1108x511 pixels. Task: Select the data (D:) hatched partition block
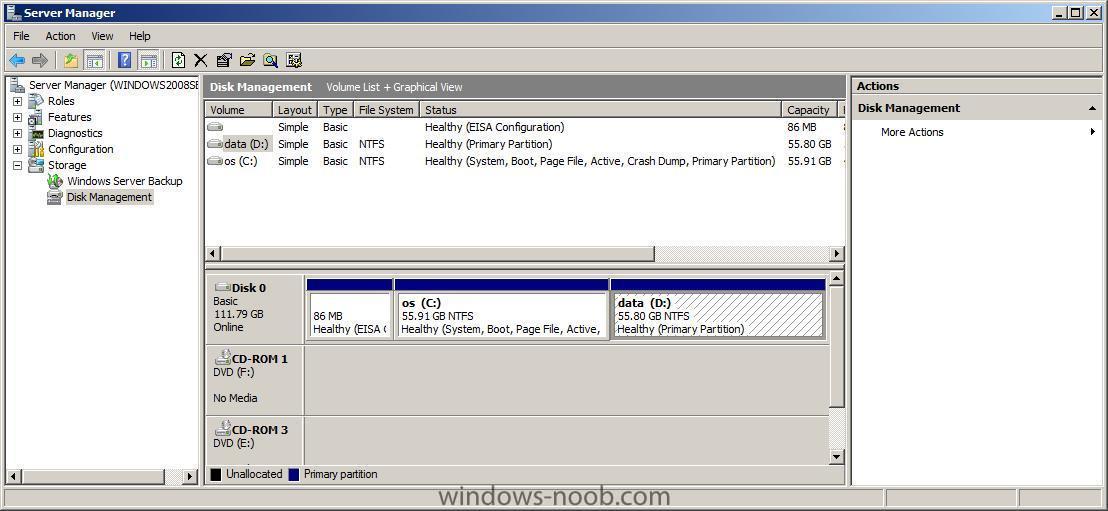(x=718, y=310)
